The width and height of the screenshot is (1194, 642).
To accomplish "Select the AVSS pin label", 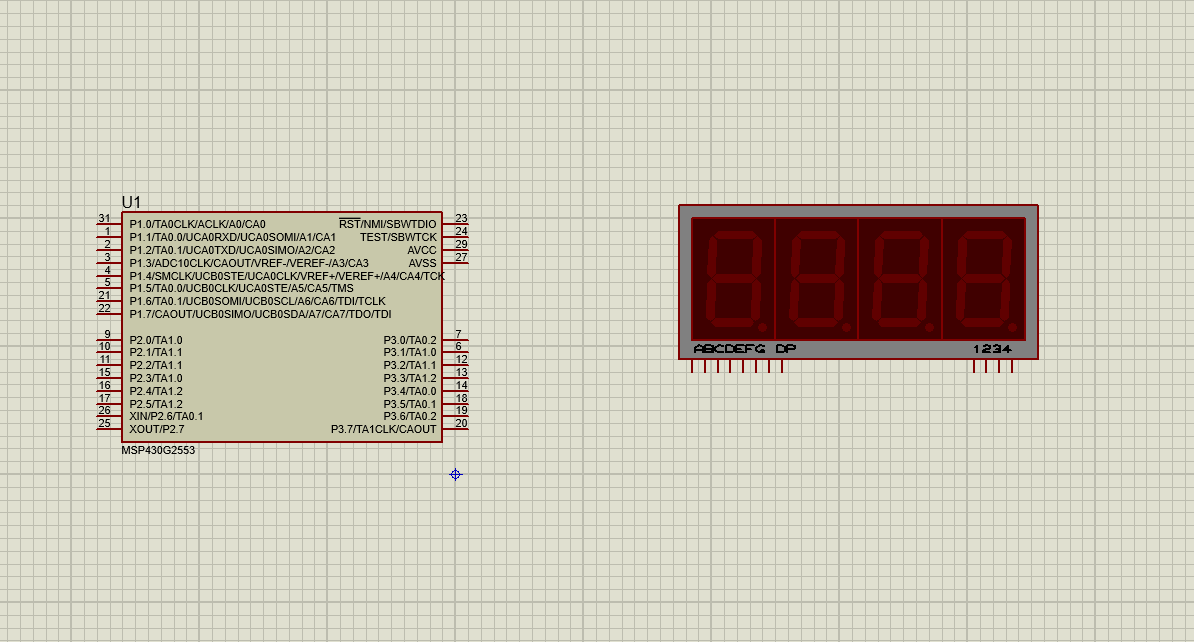I will 423,263.
